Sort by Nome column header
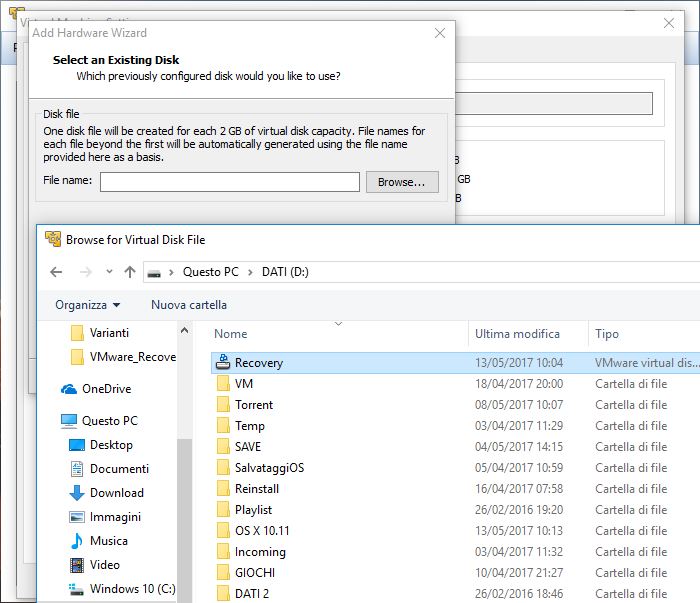Image resolution: width=700 pixels, height=603 pixels. point(230,334)
